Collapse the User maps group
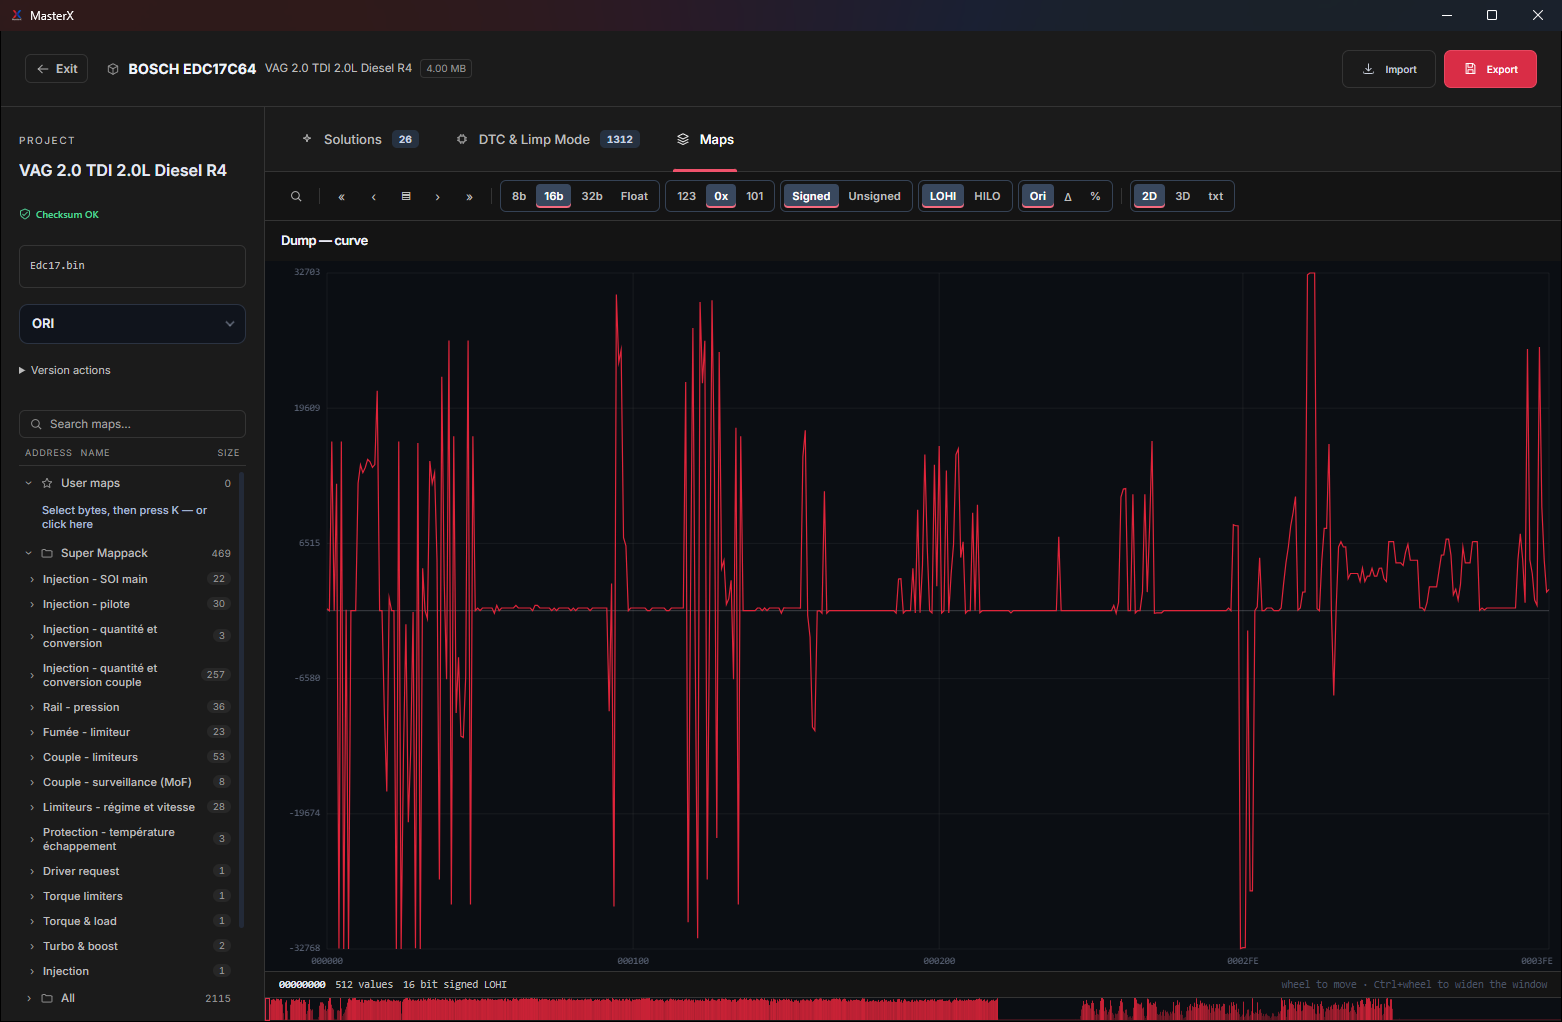Screen dimensions: 1562x1022 coord(28,483)
